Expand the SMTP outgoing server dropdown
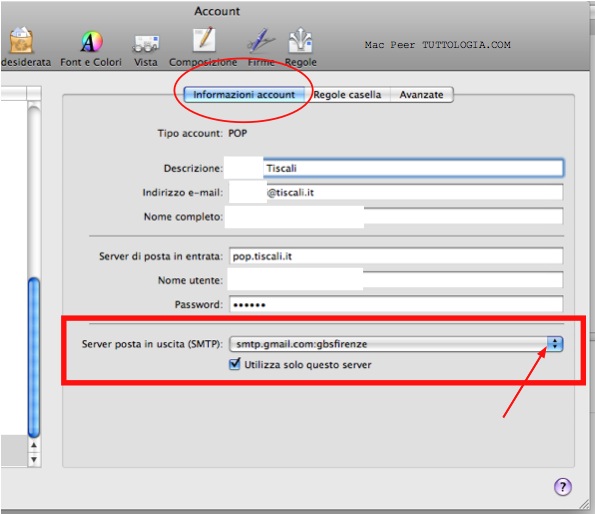 pos(555,344)
